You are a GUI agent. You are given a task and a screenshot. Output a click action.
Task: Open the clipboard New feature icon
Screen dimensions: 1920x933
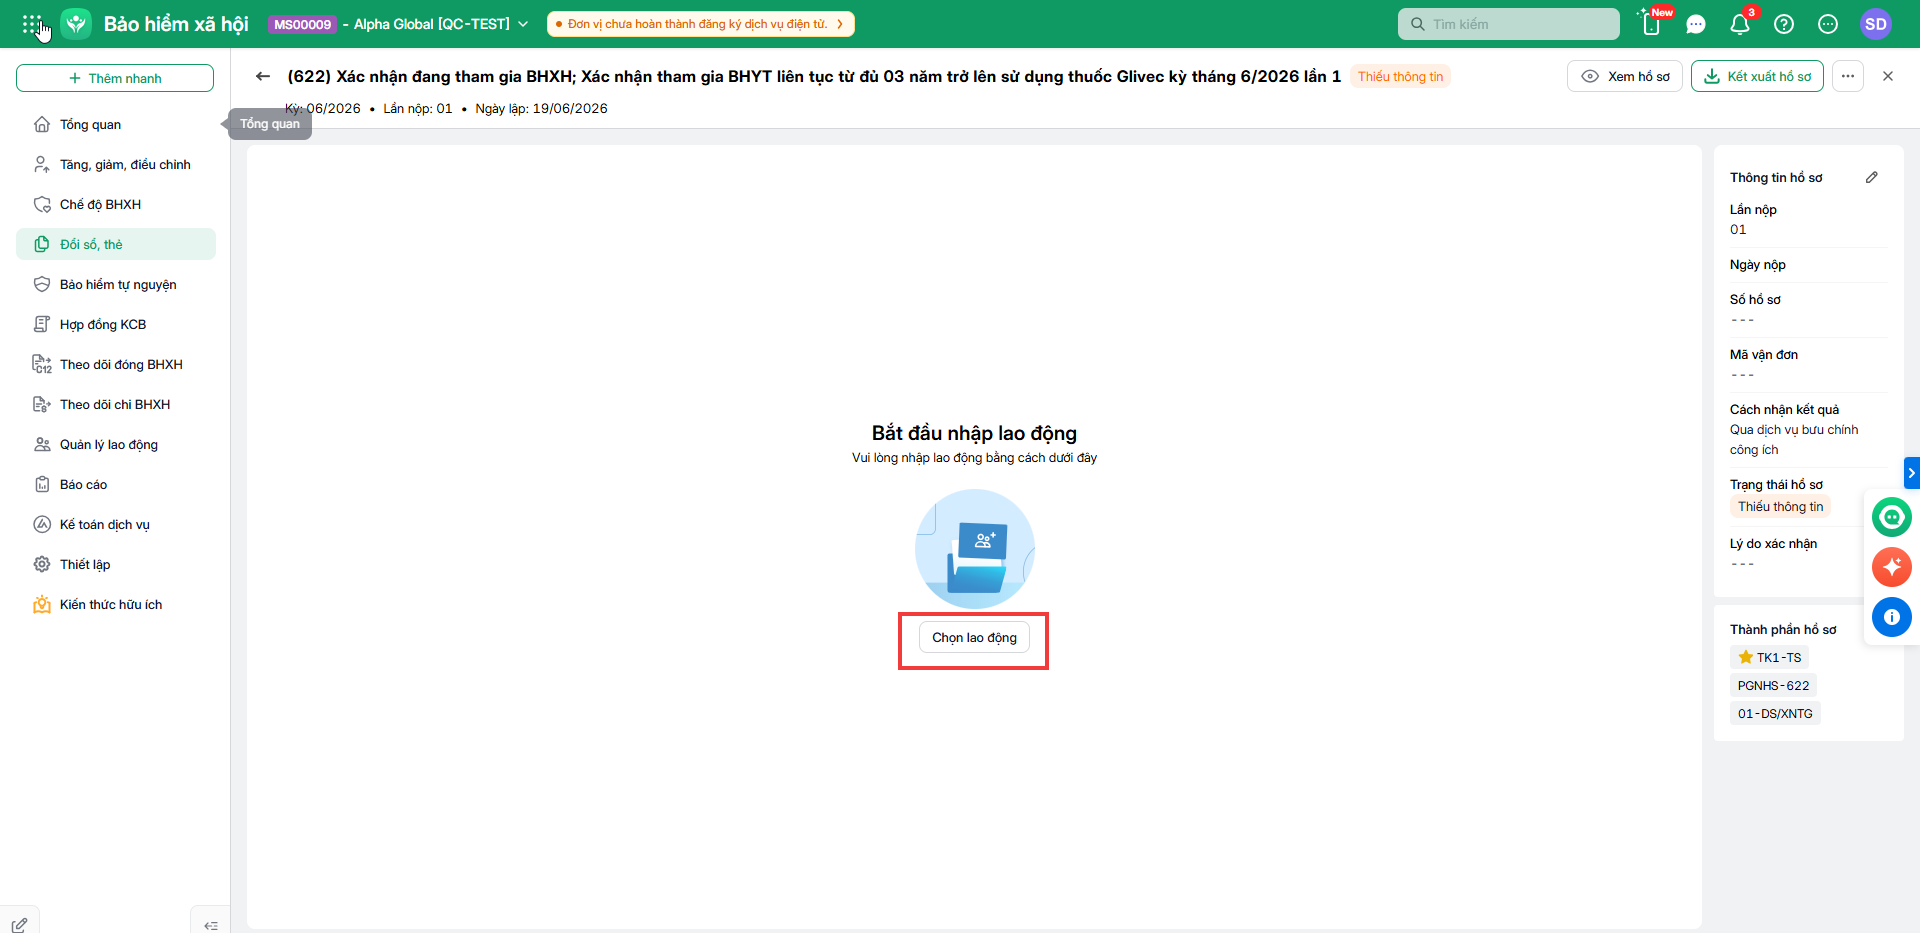click(x=1651, y=24)
